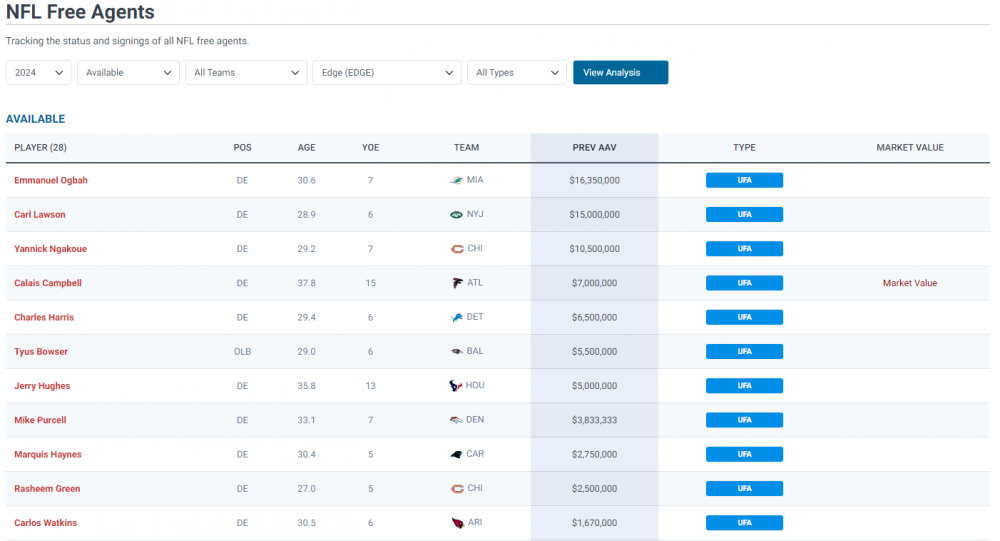The image size is (1000, 541).
Task: Open the All Teams filter dropdown
Action: coord(246,73)
